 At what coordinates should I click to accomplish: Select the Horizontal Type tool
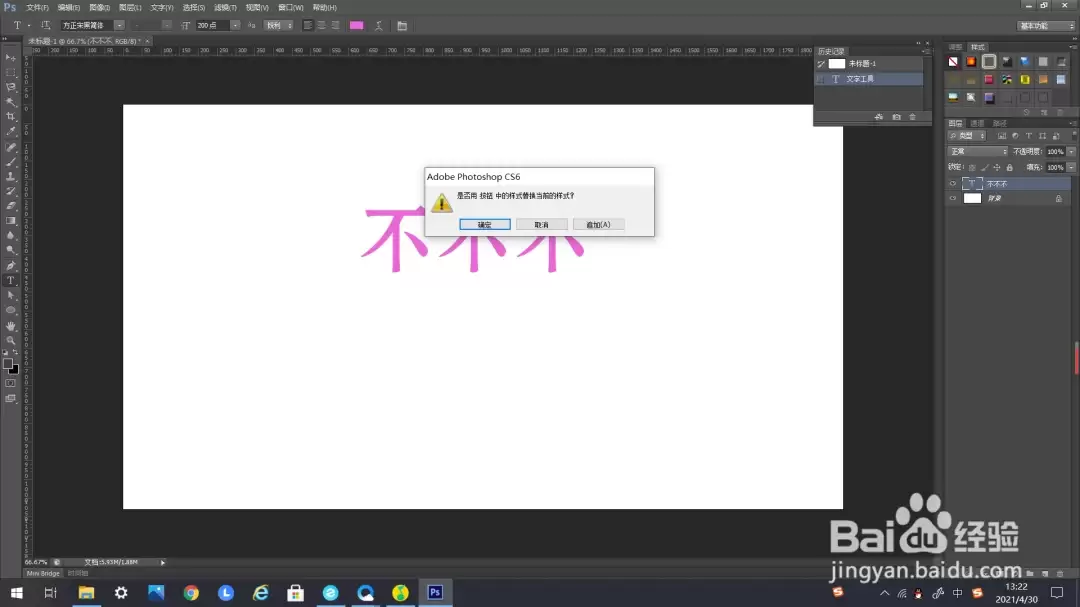(10, 280)
